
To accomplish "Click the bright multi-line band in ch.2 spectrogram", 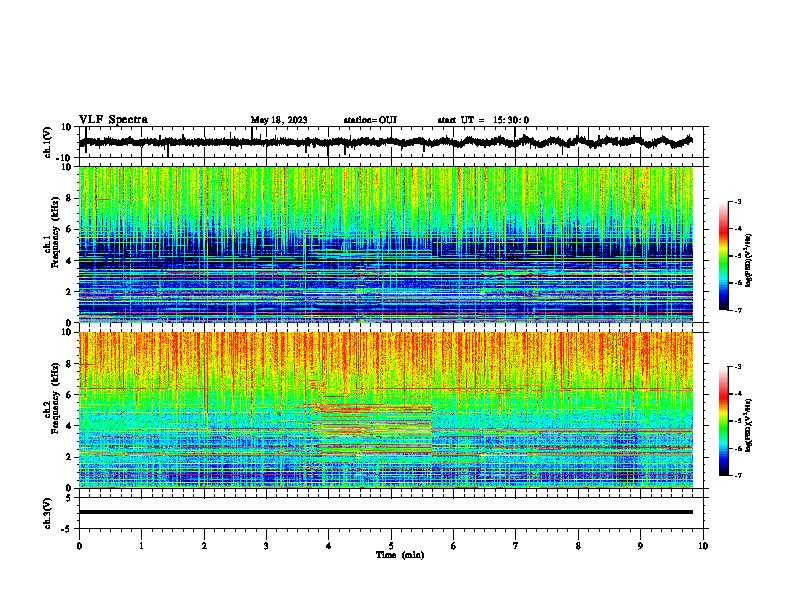I will pos(372,429).
